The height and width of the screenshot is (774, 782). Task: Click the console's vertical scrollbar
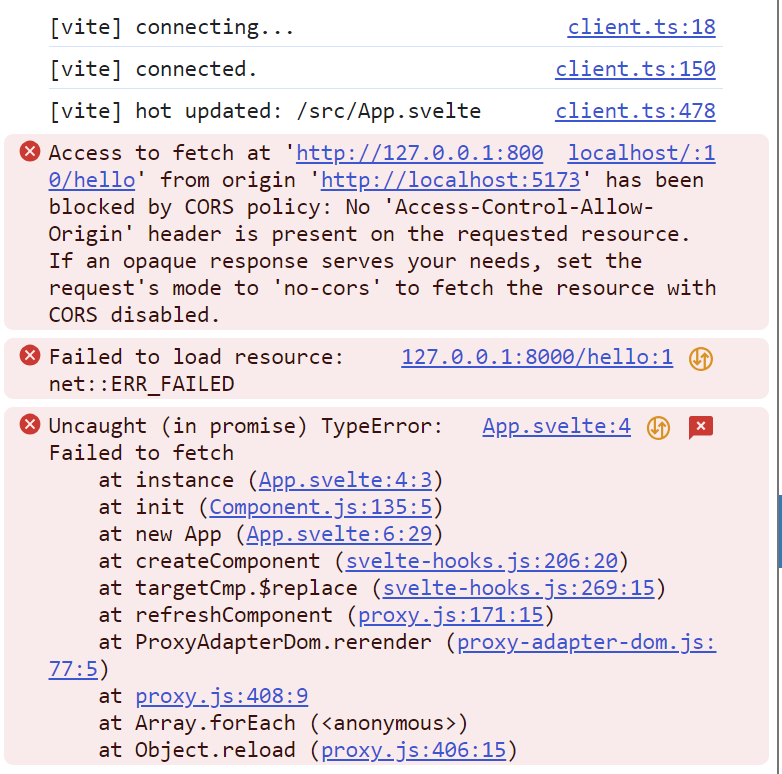pyautogui.click(x=777, y=530)
